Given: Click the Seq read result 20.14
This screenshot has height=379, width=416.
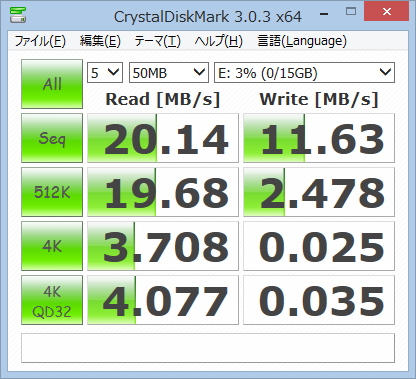Looking at the screenshot, I should point(163,138).
